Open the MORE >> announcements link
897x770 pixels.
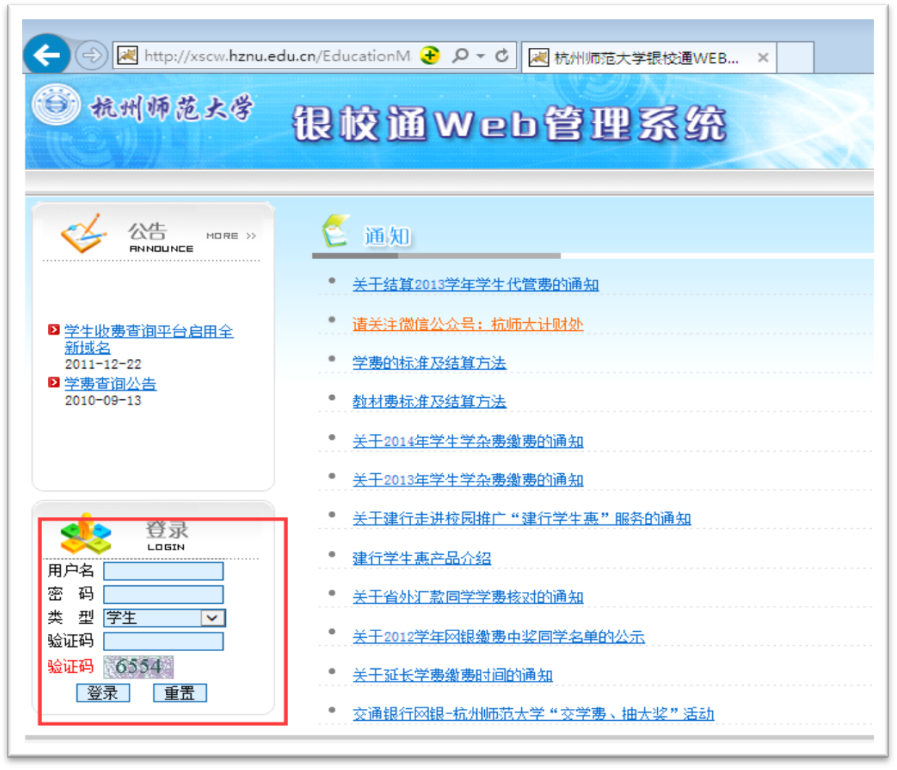(231, 236)
